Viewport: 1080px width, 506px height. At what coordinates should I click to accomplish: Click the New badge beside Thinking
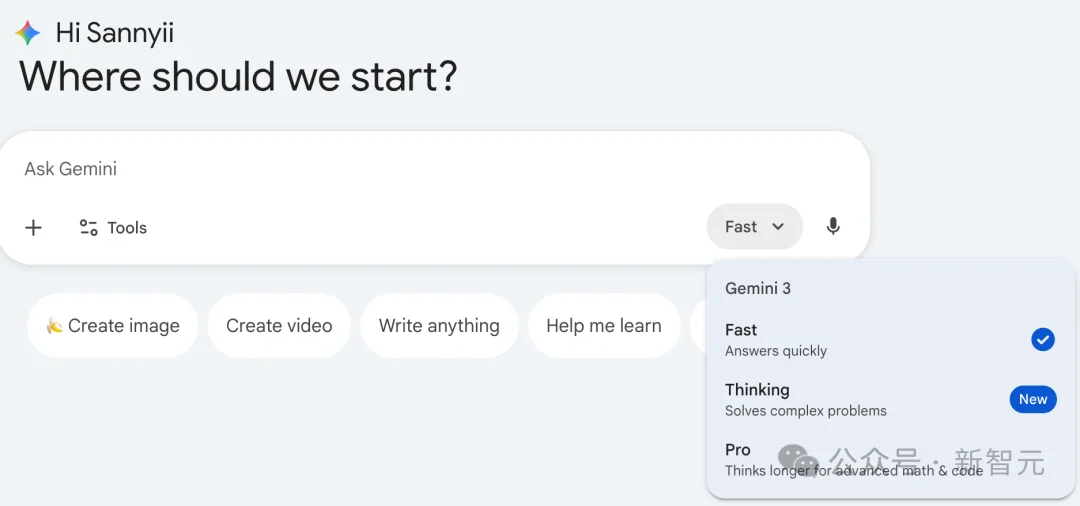tap(1032, 400)
